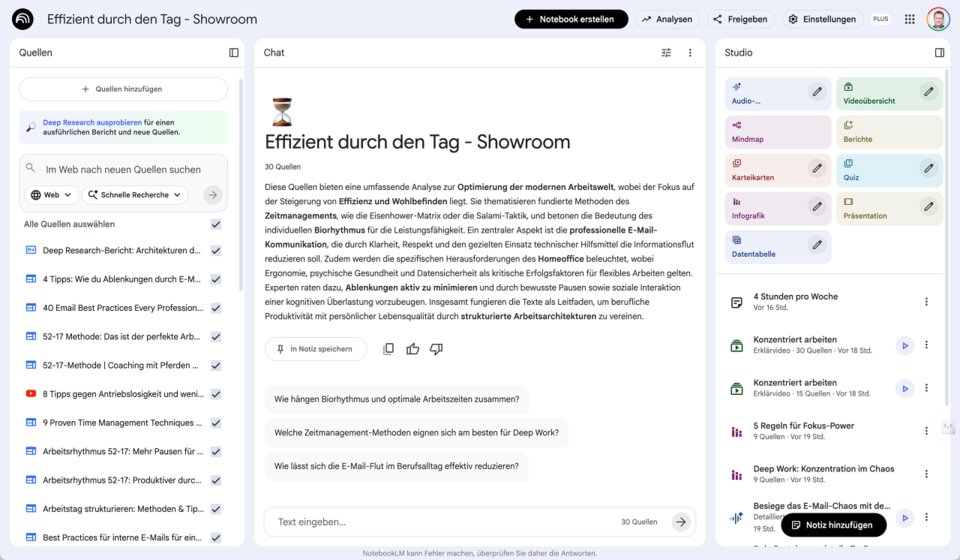Play Besiege das E-Mail-Chaos audio
Viewport: 960px width, 560px height.
(905, 518)
